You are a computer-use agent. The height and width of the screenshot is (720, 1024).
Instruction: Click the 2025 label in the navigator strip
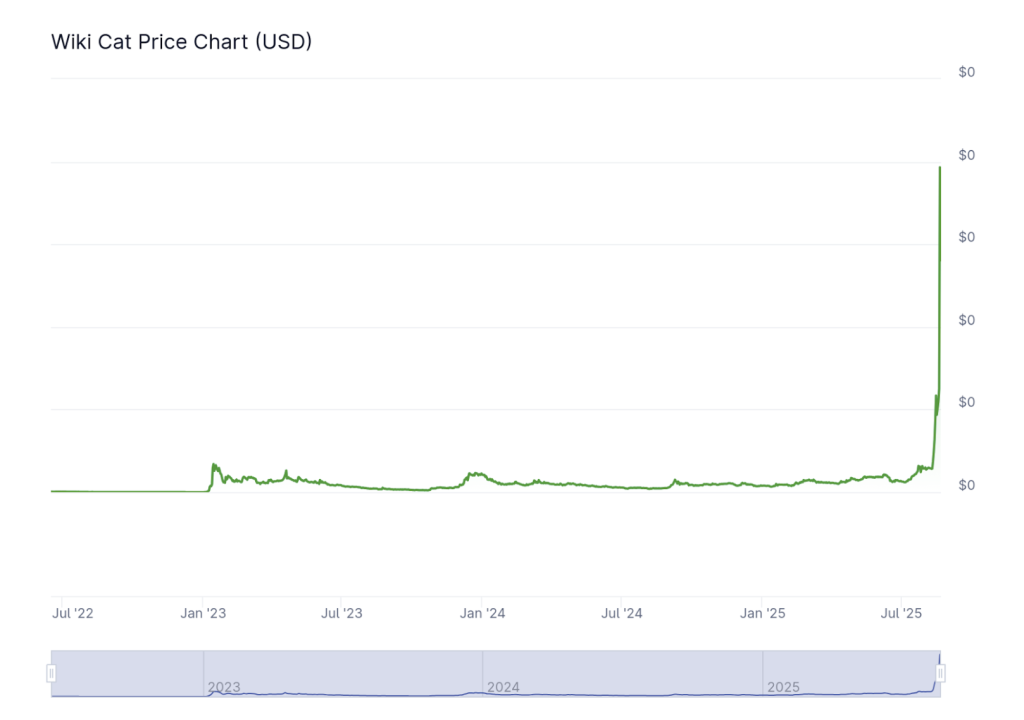coord(783,688)
